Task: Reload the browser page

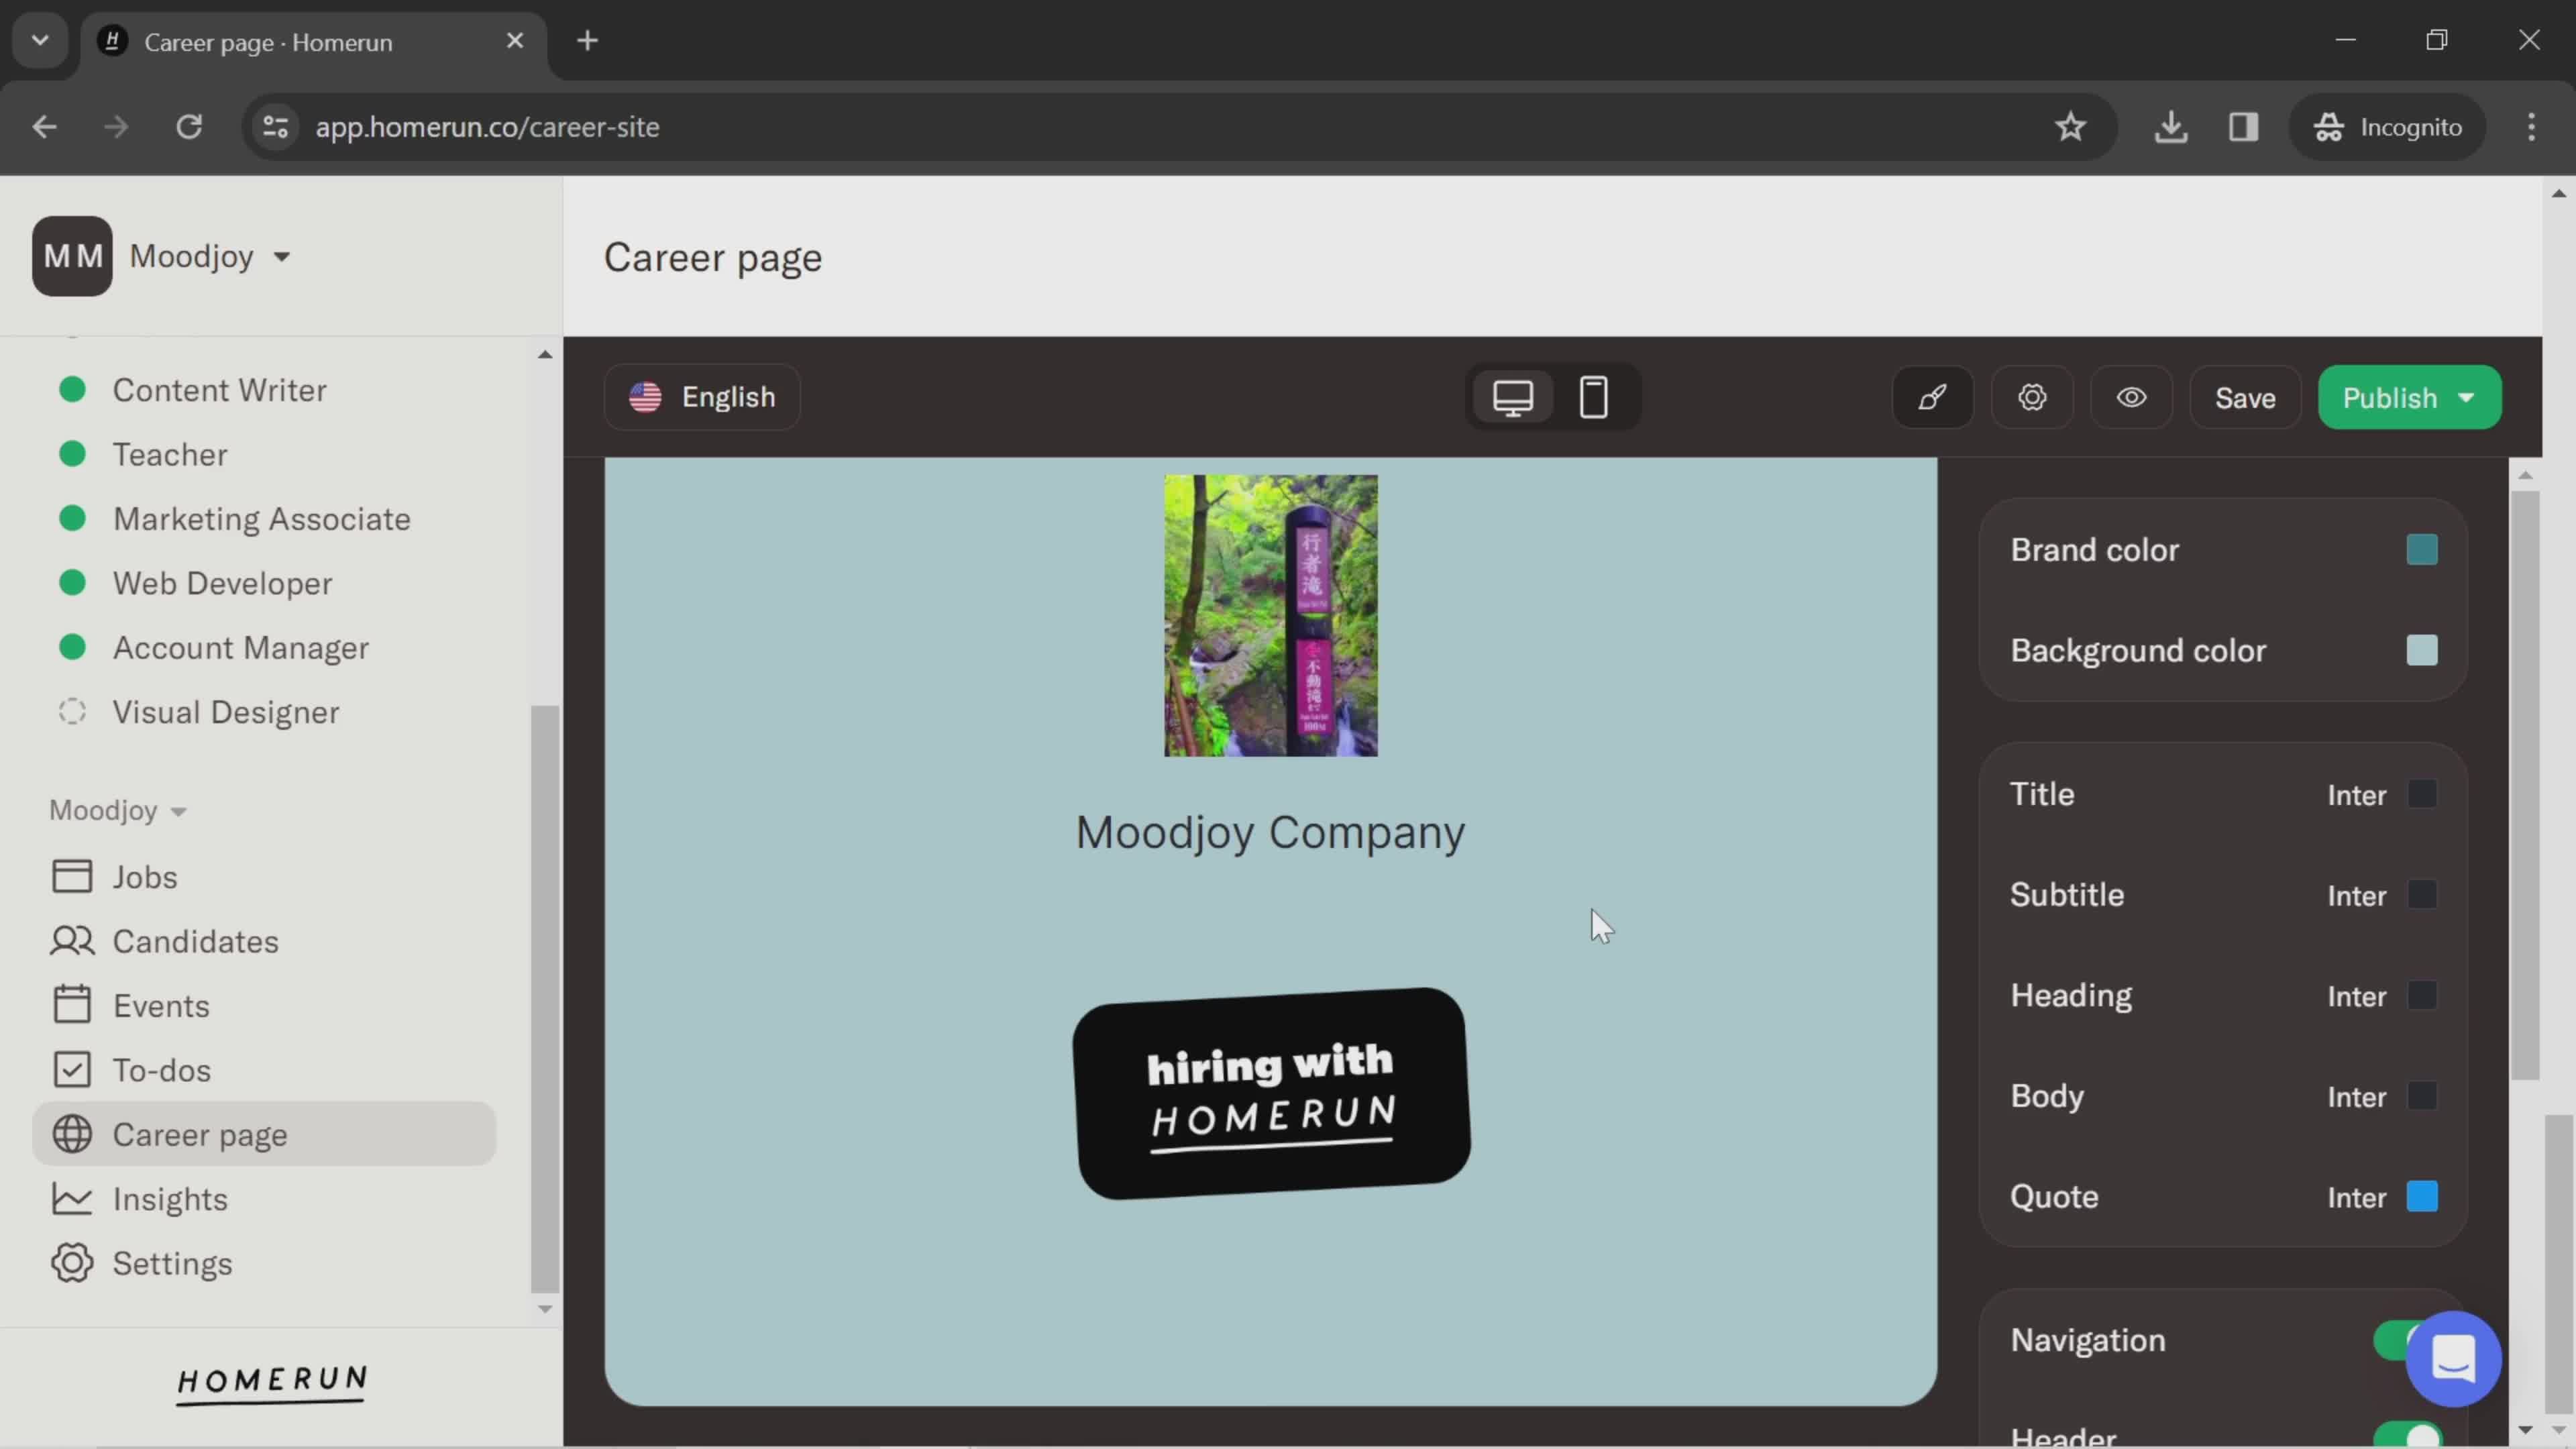Action: (189, 127)
